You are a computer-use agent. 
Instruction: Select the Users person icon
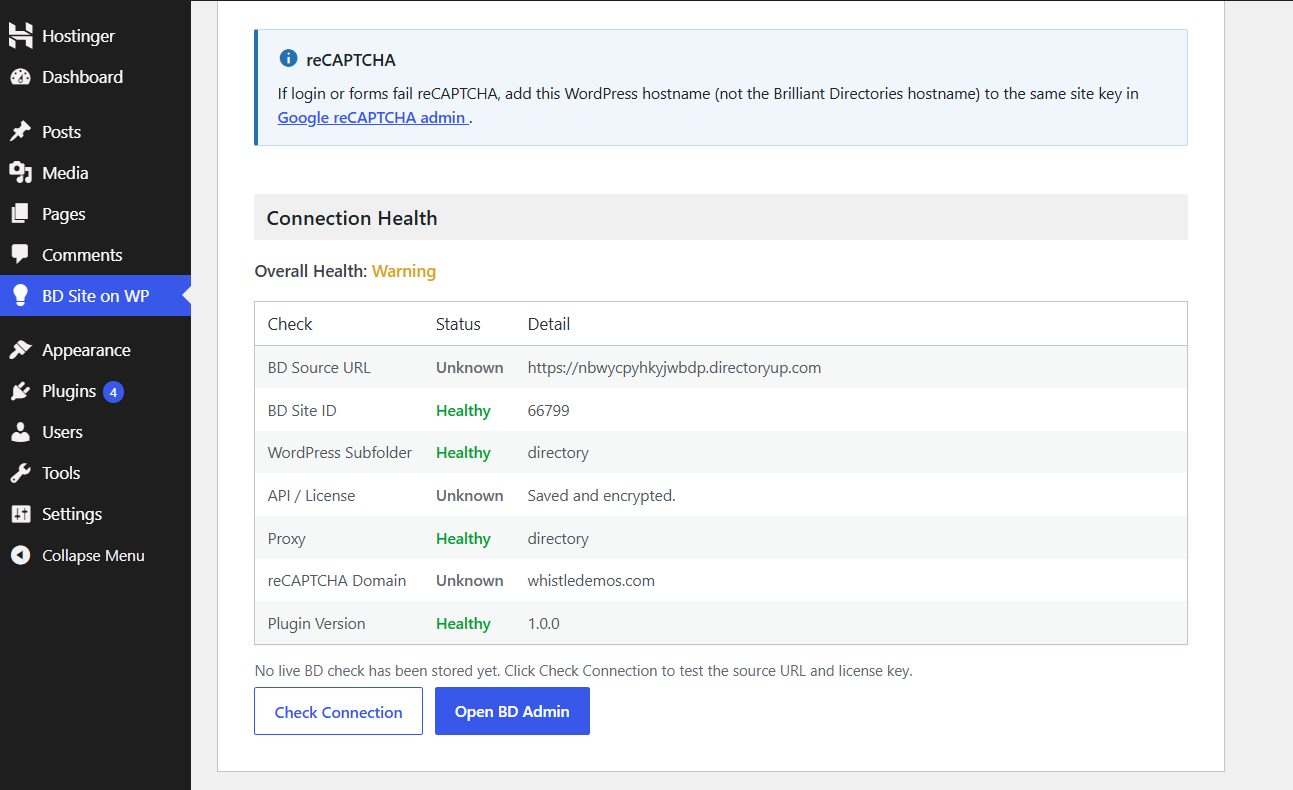(20, 432)
